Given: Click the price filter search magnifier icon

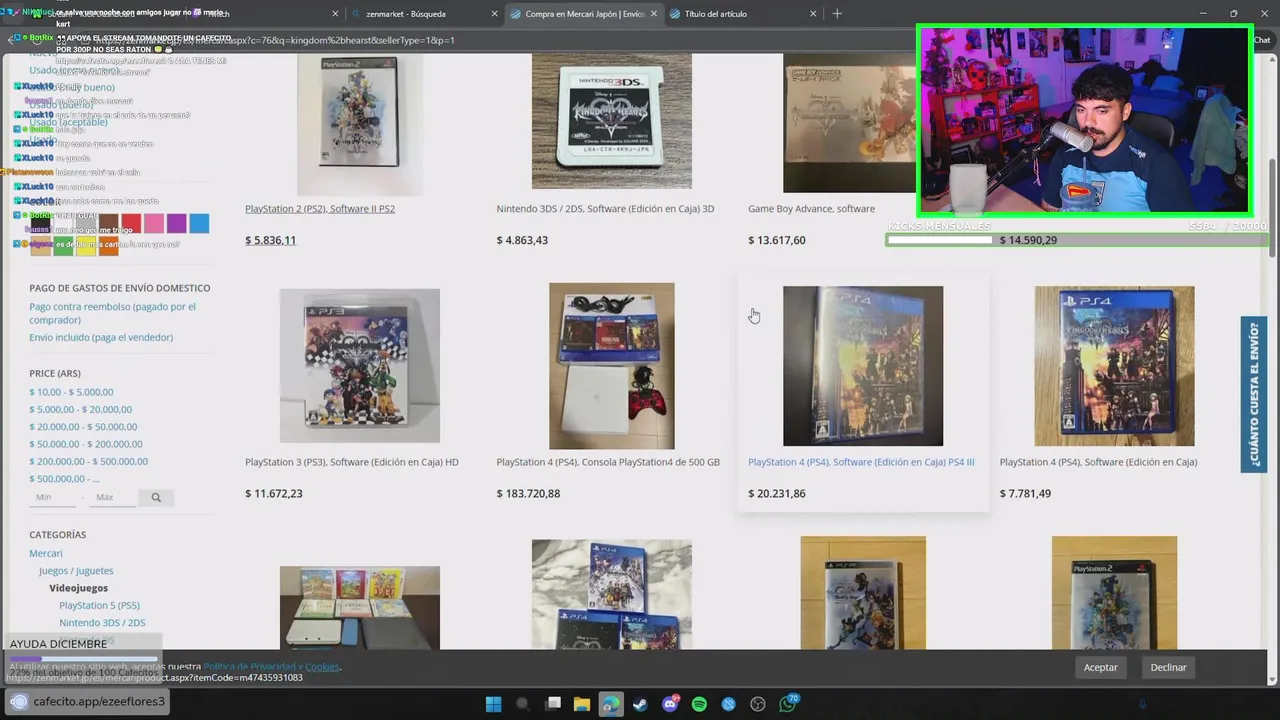Looking at the screenshot, I should tap(156, 497).
